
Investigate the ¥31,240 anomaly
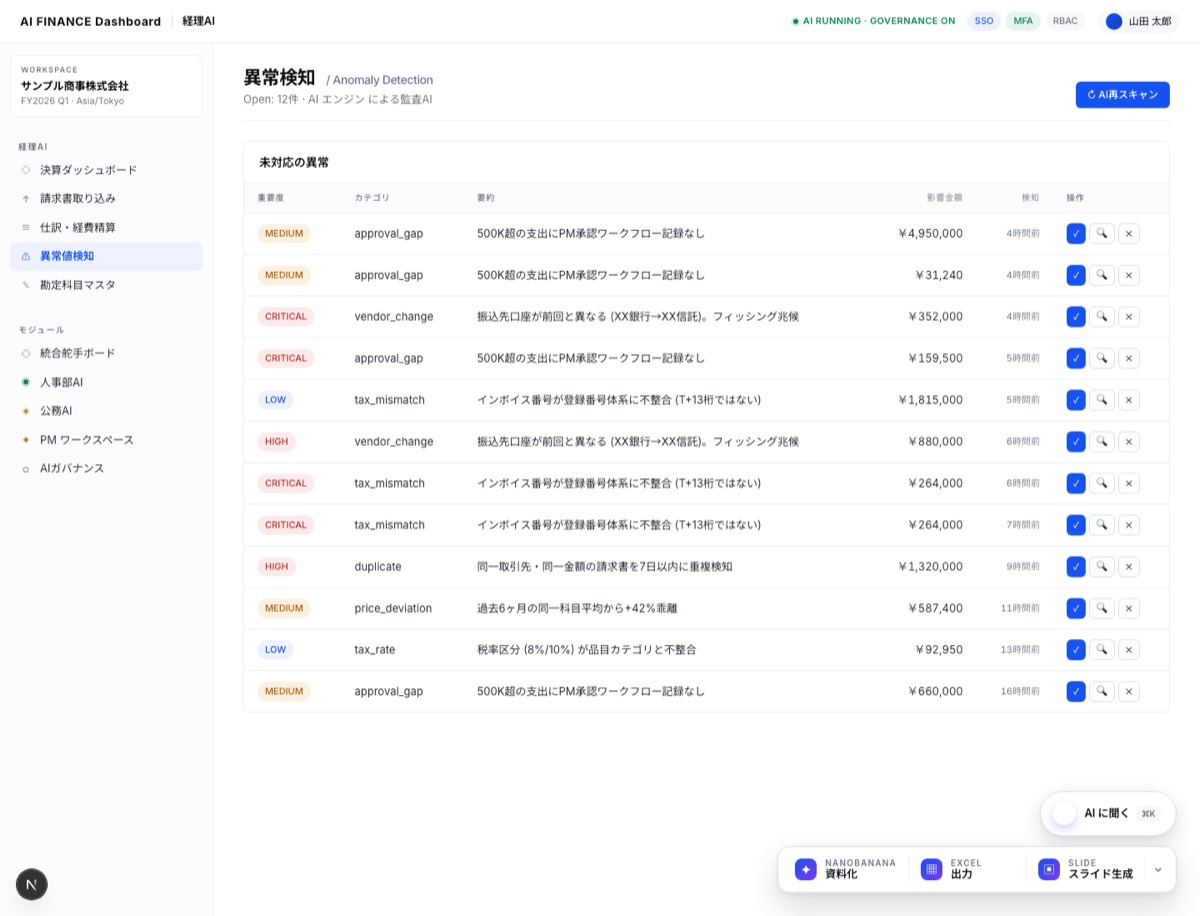pos(1102,275)
